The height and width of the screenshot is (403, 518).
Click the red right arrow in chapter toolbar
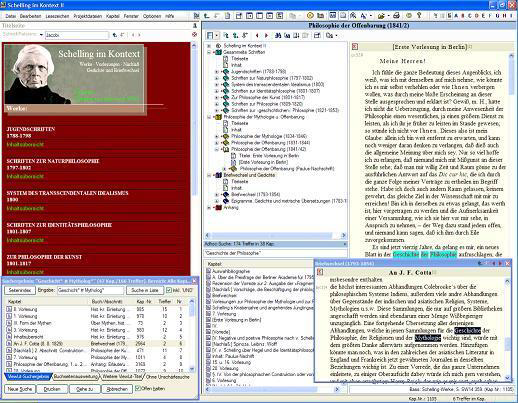coord(266,35)
